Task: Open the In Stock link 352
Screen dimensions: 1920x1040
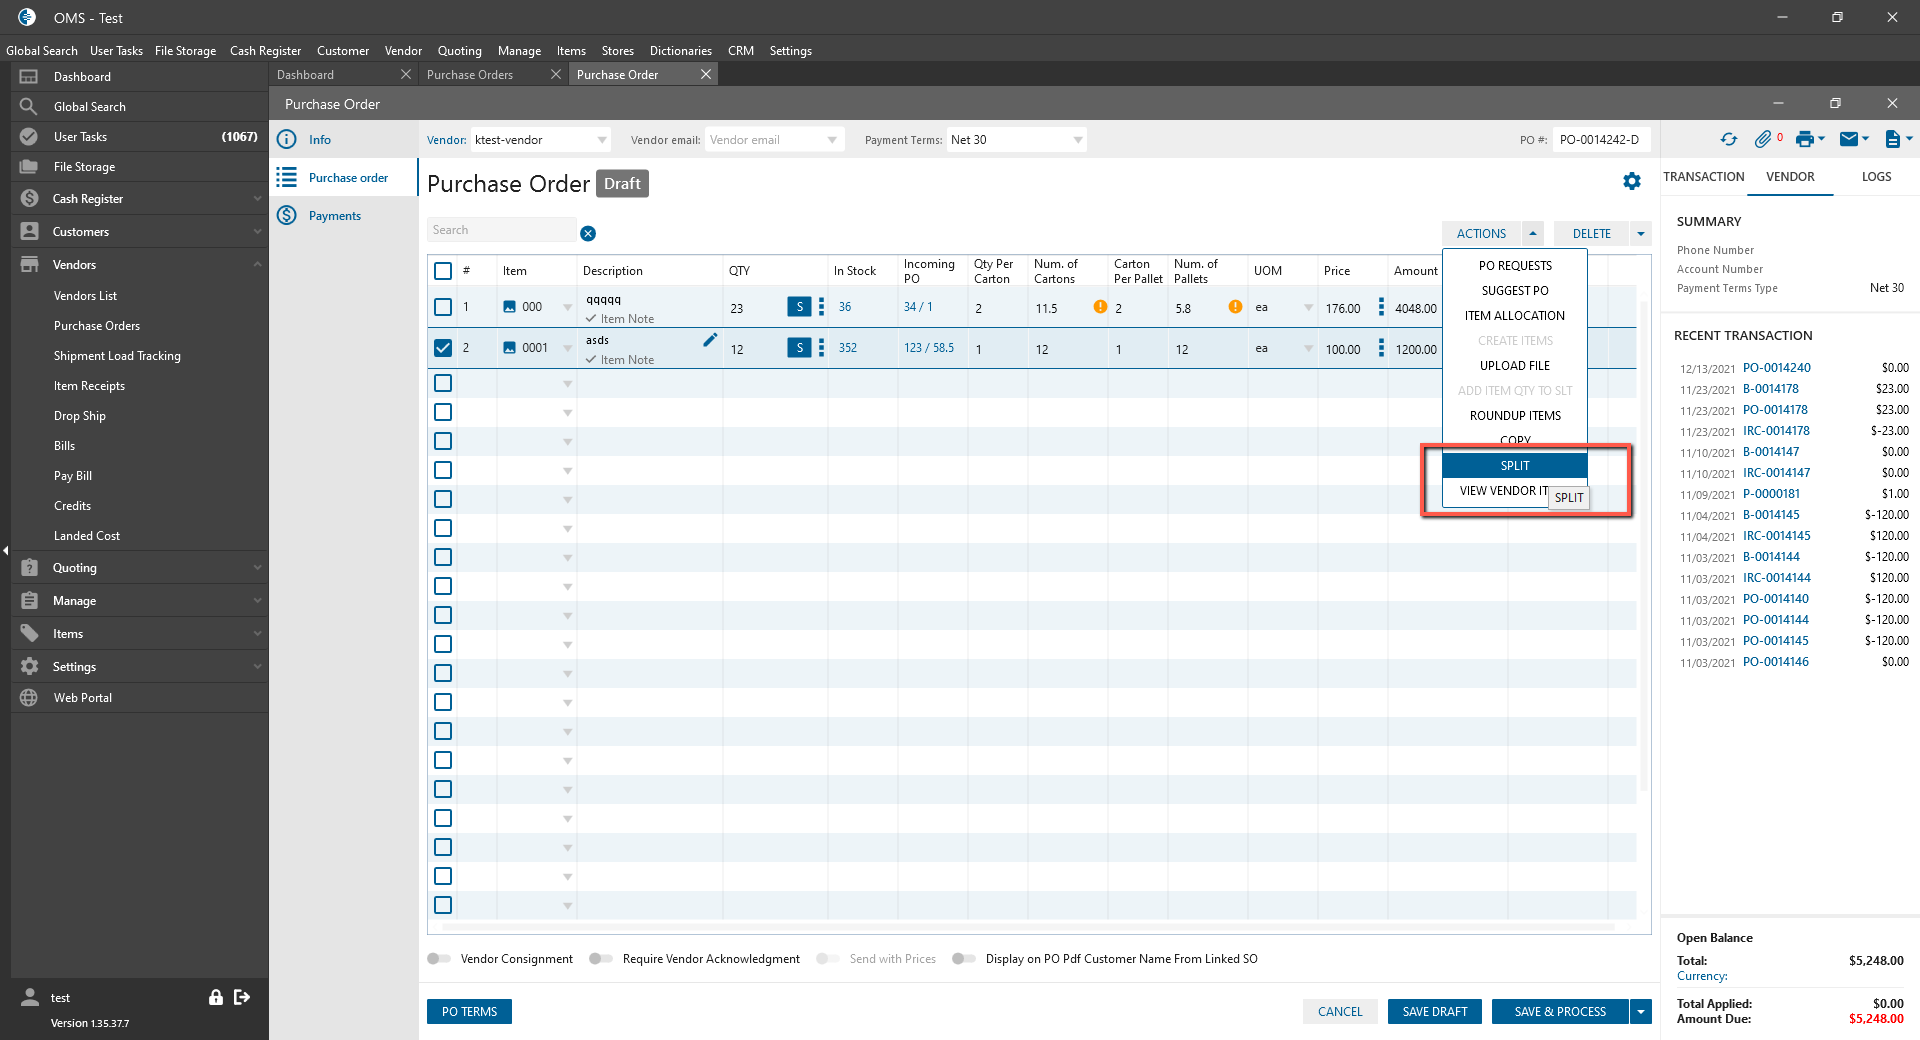Action: [x=847, y=348]
